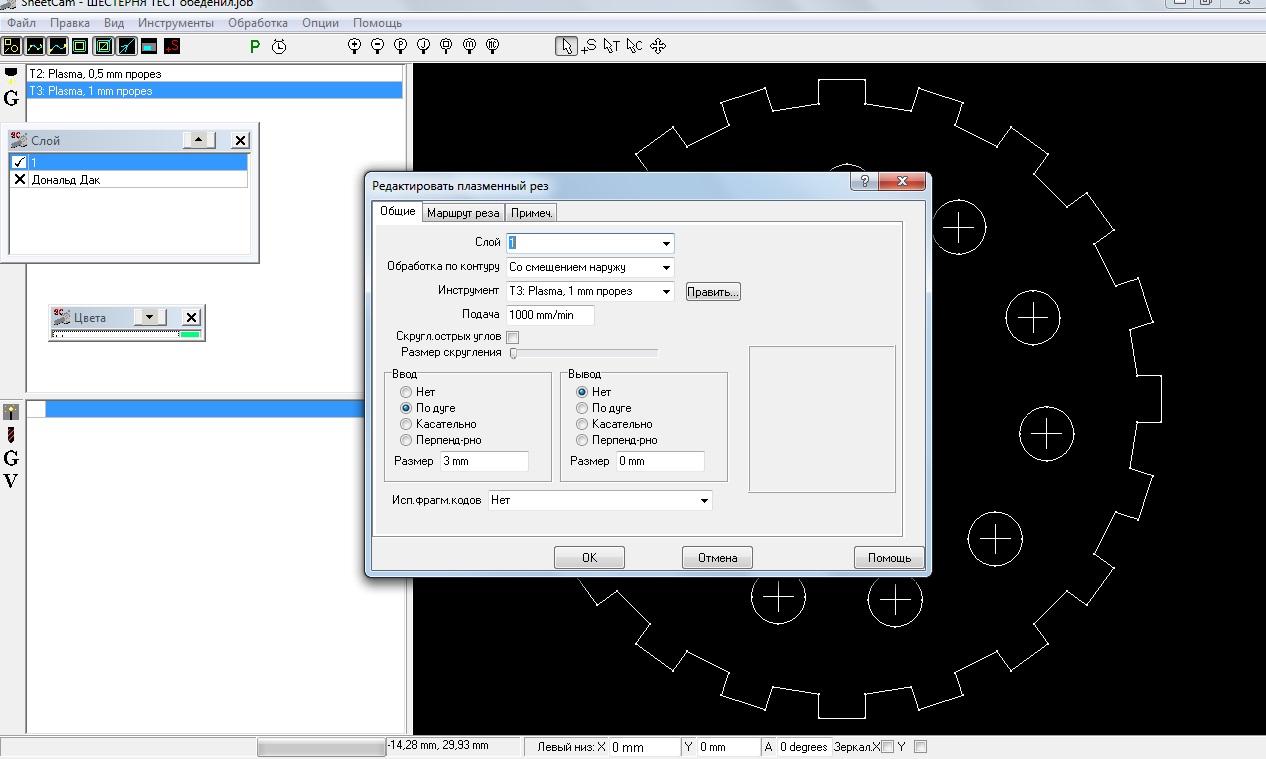Click the jet cutting icon beside operations list
The width and height of the screenshot is (1266, 759).
click(11, 412)
